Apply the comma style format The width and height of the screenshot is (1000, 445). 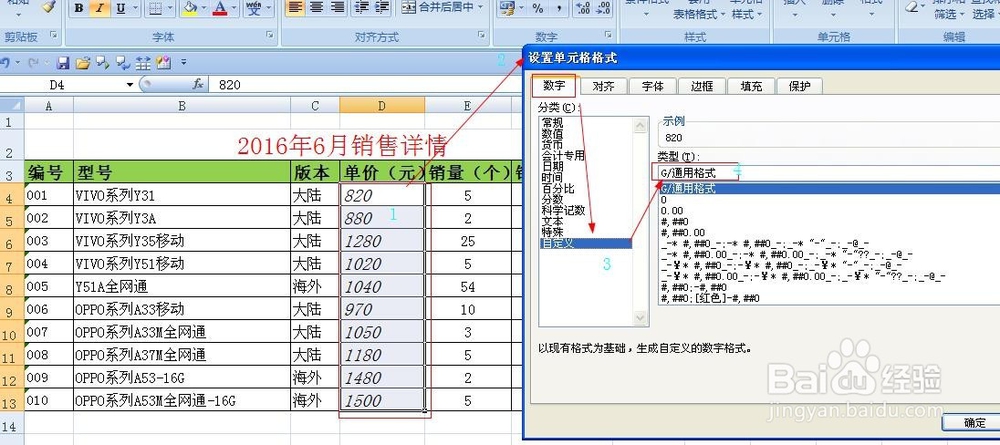[x=559, y=8]
